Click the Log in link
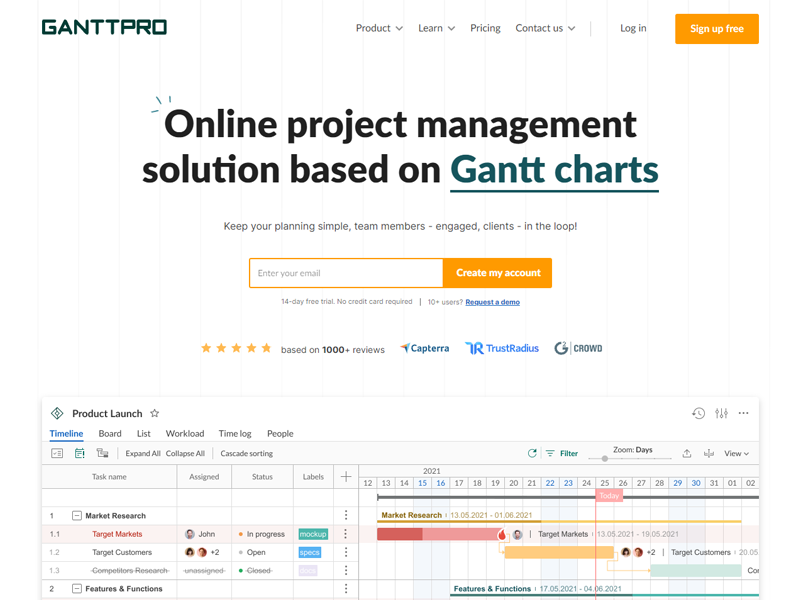The height and width of the screenshot is (600, 800). coord(633,28)
